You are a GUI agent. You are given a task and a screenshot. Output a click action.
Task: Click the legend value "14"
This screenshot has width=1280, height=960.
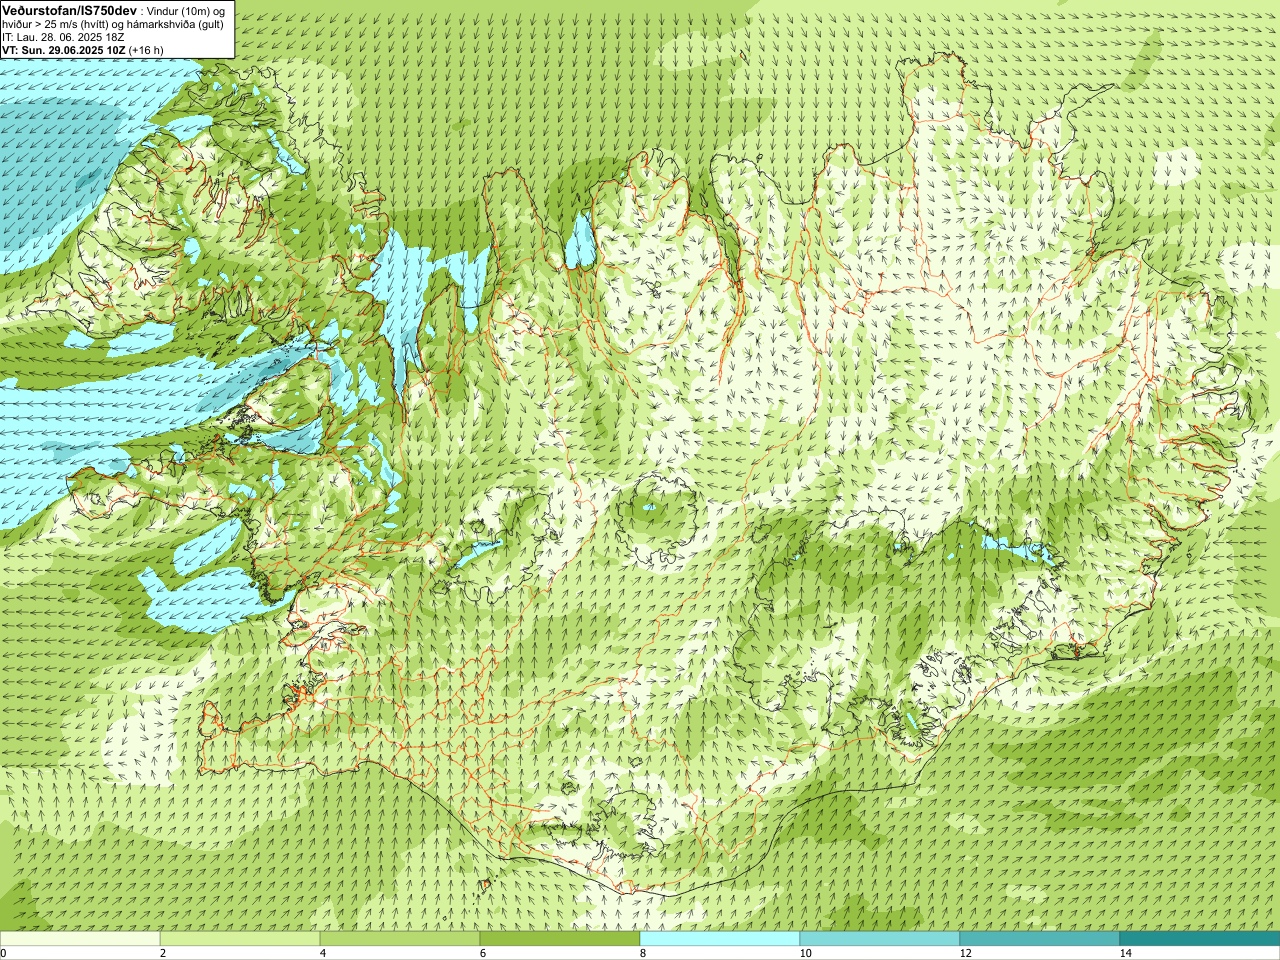pos(1125,953)
